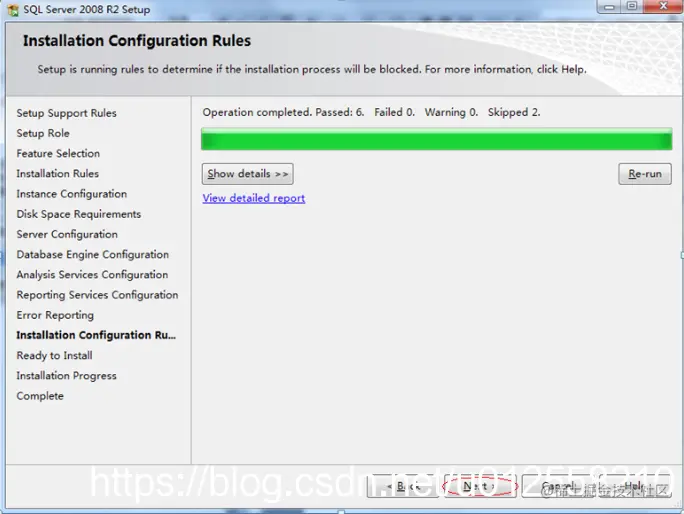
Task: Click the Operation completed status text
Action: [371, 113]
